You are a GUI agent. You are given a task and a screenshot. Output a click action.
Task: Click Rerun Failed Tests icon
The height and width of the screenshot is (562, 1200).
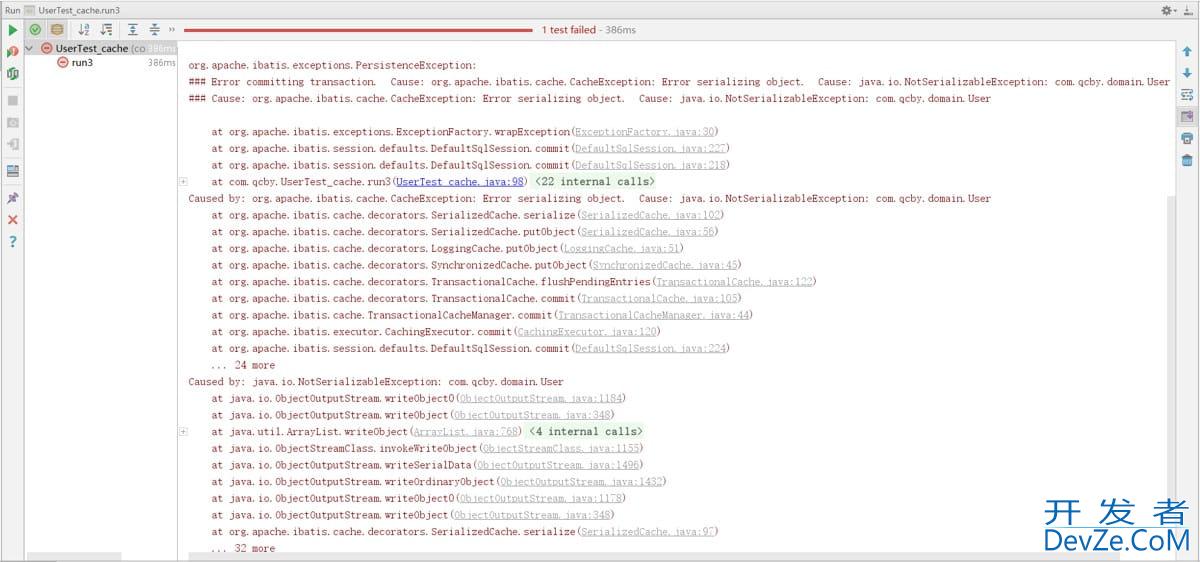point(12,51)
